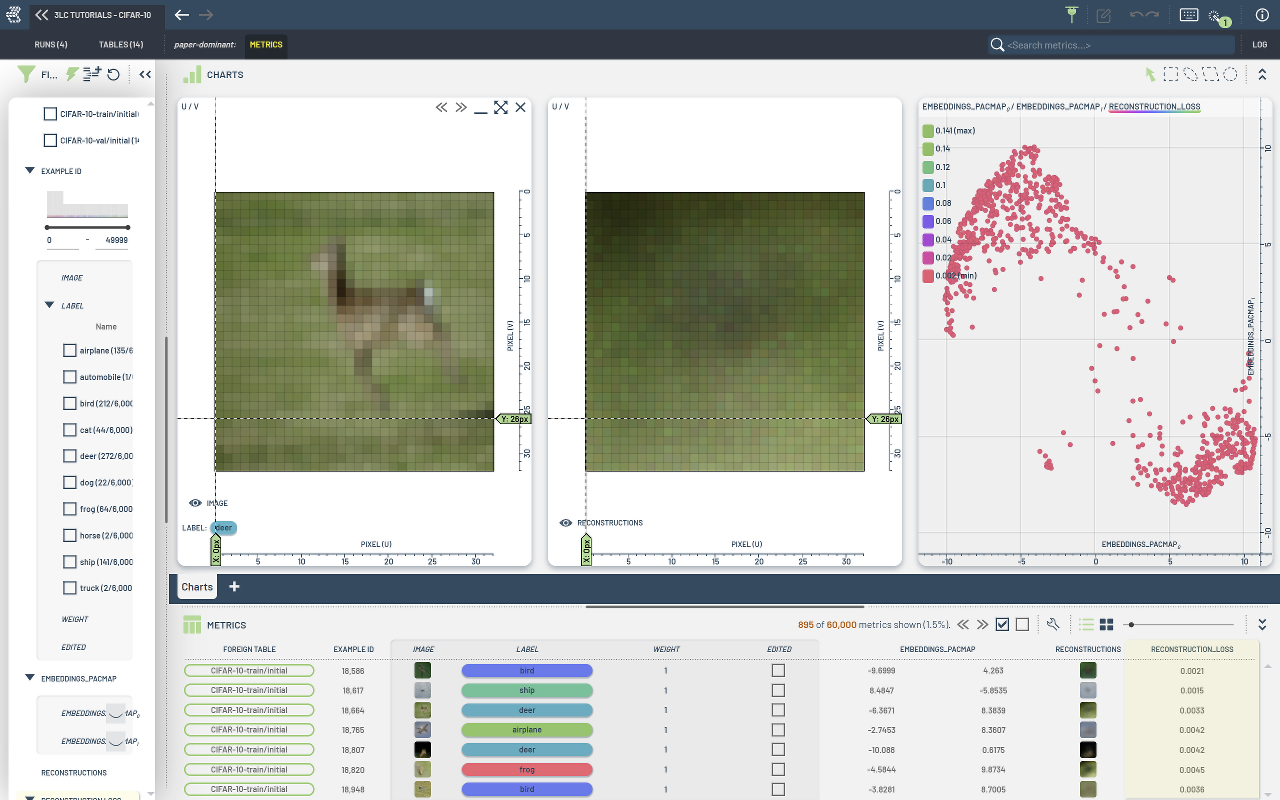
Task: Toggle the IMAGE eye visibility icon
Action: [195, 503]
